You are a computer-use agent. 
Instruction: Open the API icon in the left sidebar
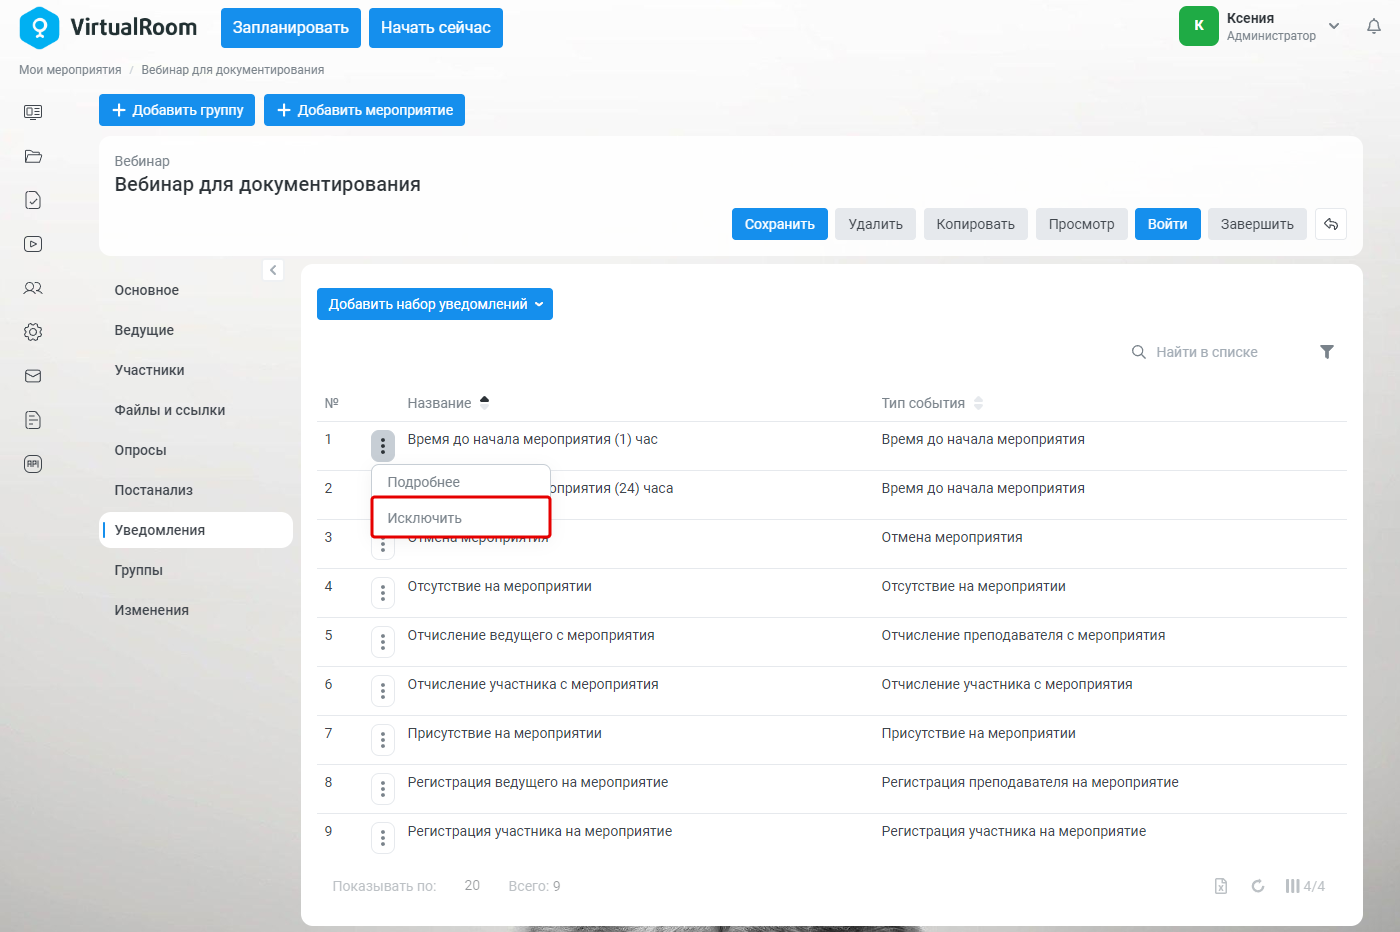(33, 464)
